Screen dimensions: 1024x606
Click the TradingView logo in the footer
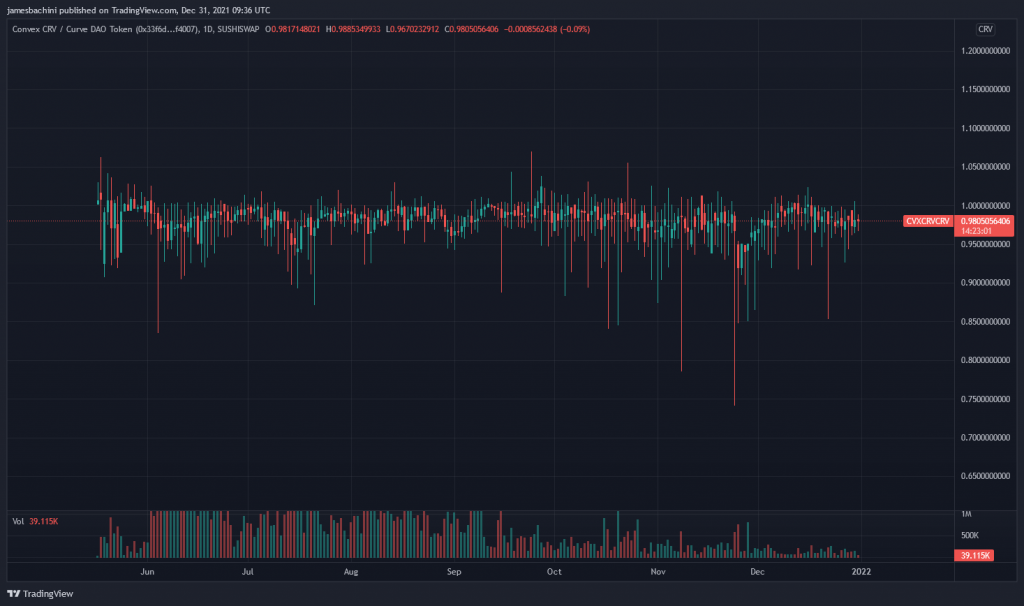pos(40,594)
